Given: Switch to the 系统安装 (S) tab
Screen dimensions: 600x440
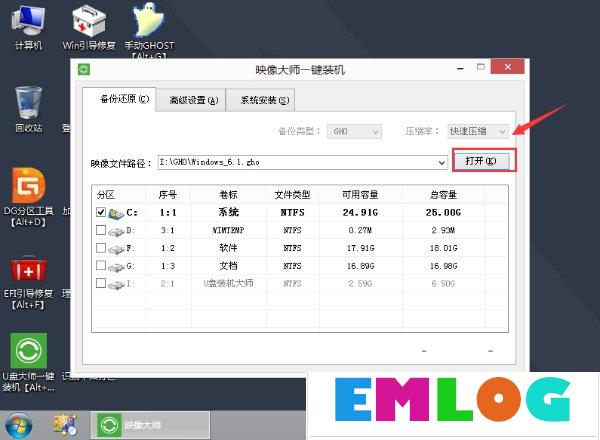Looking at the screenshot, I should click(261, 100).
